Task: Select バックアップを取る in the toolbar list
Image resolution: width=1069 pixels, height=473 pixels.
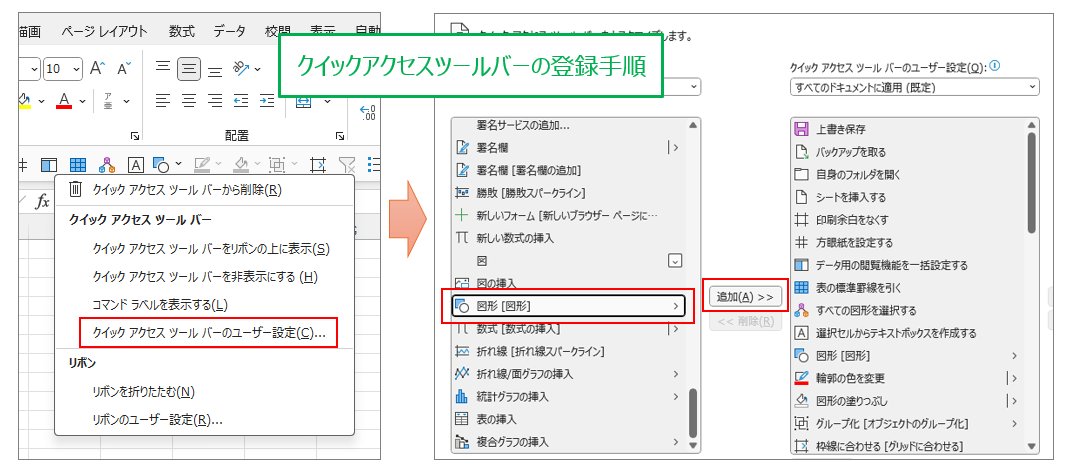Action: tap(908, 151)
